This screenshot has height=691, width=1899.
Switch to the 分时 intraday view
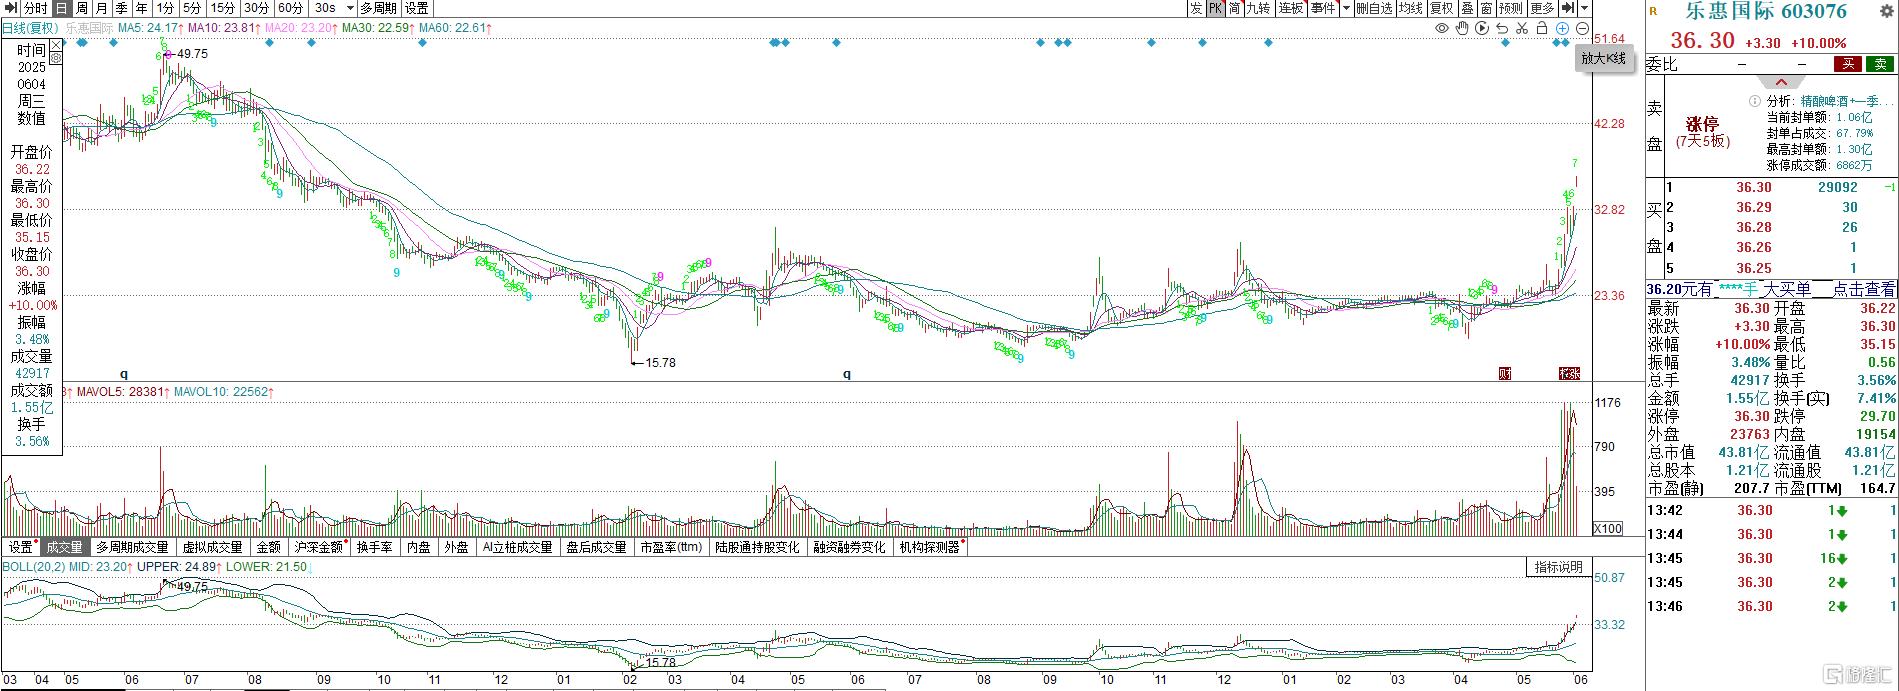(36, 8)
